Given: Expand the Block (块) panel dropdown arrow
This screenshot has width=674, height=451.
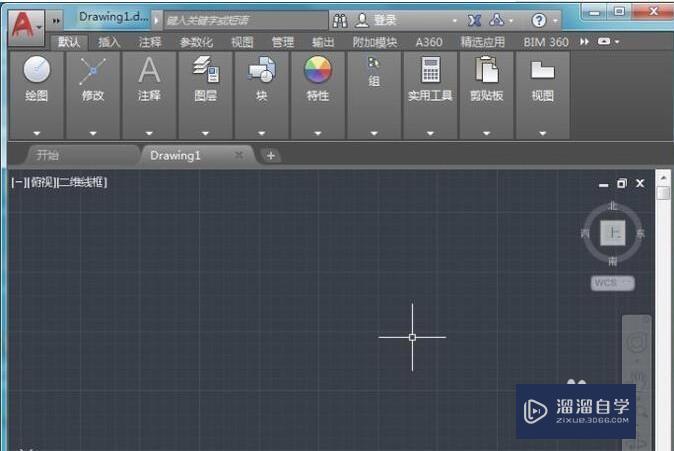Looking at the screenshot, I should click(261, 133).
